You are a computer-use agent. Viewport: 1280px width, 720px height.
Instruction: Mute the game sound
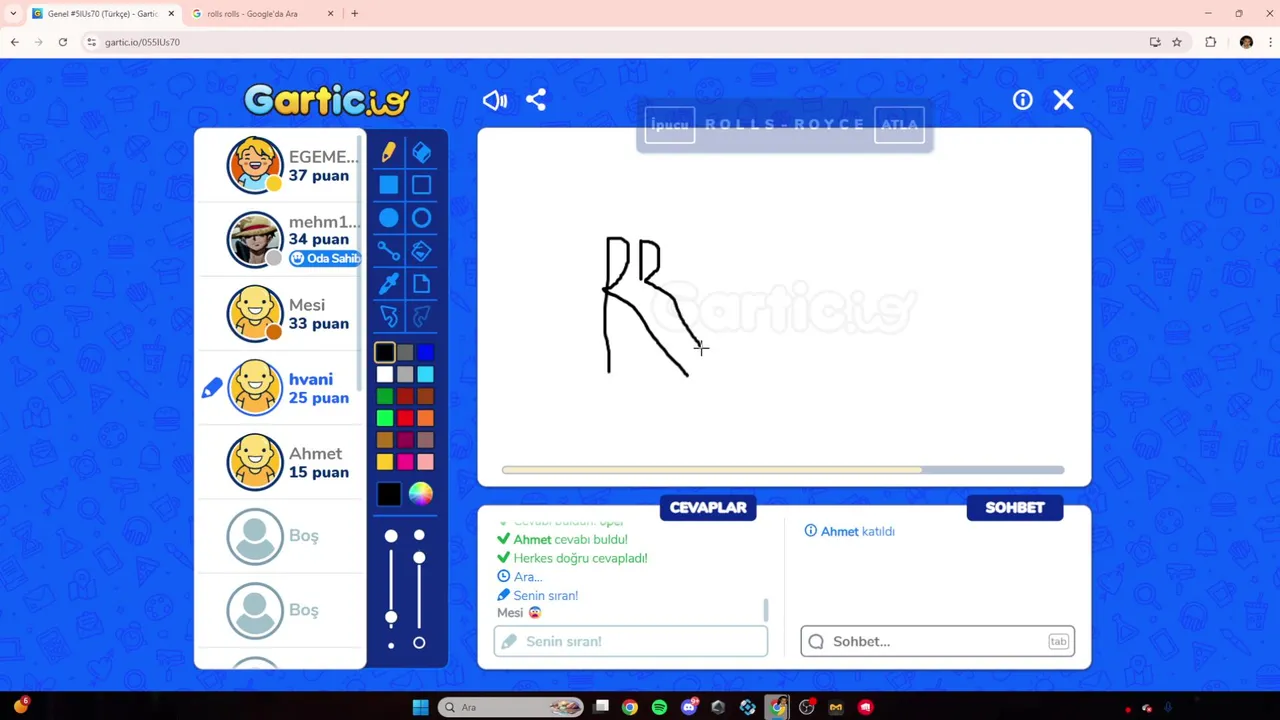[495, 100]
